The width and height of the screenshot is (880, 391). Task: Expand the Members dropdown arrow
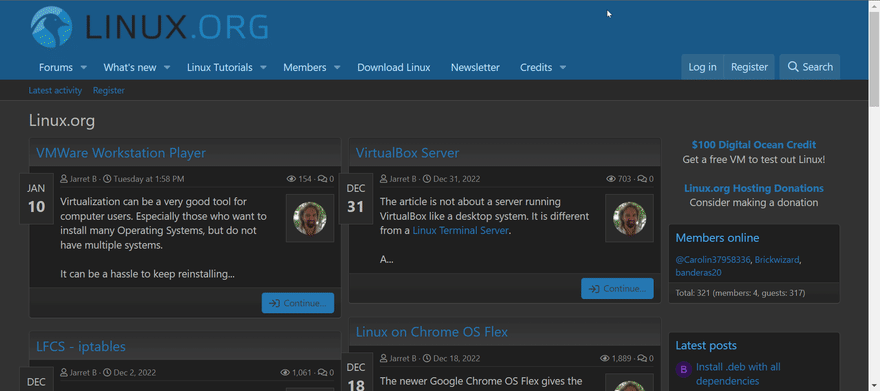(x=337, y=67)
